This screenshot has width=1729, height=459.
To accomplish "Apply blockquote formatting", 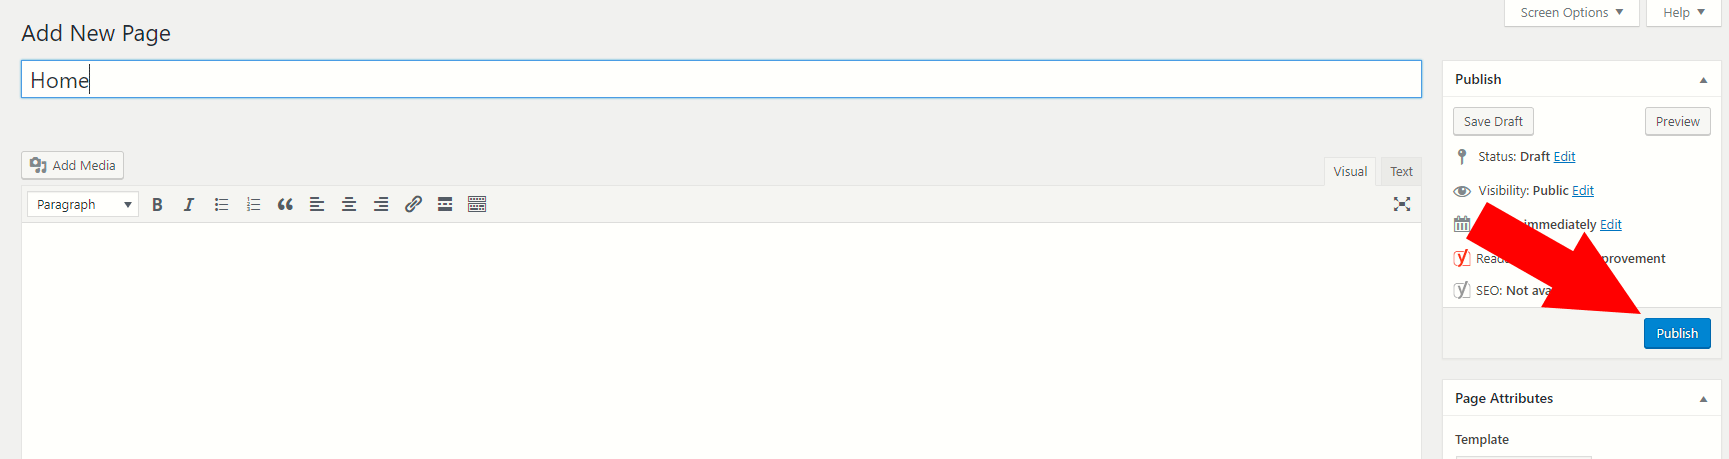I will (285, 204).
